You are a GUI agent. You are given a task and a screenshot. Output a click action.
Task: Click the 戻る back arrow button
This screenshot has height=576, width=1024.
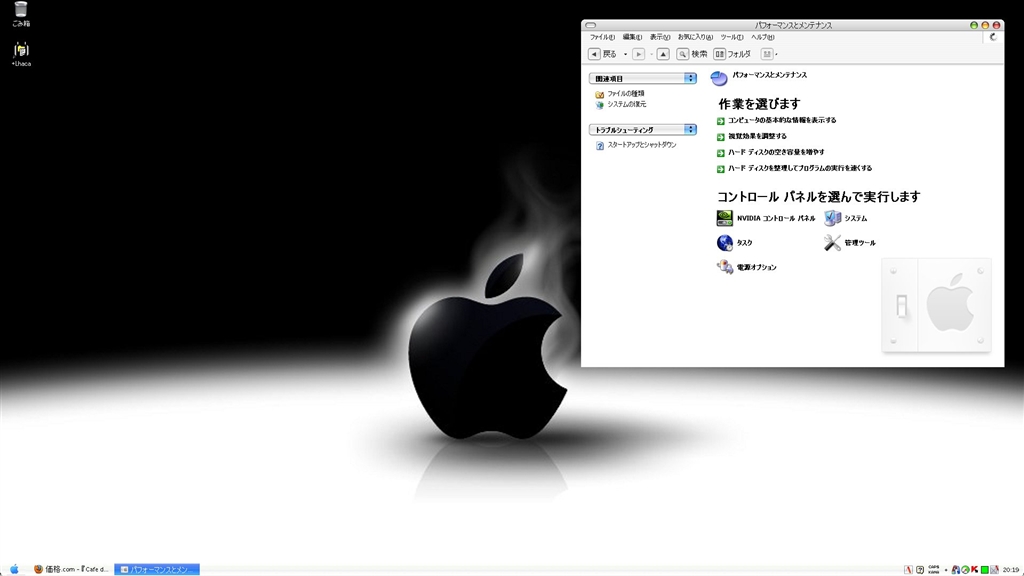(603, 54)
